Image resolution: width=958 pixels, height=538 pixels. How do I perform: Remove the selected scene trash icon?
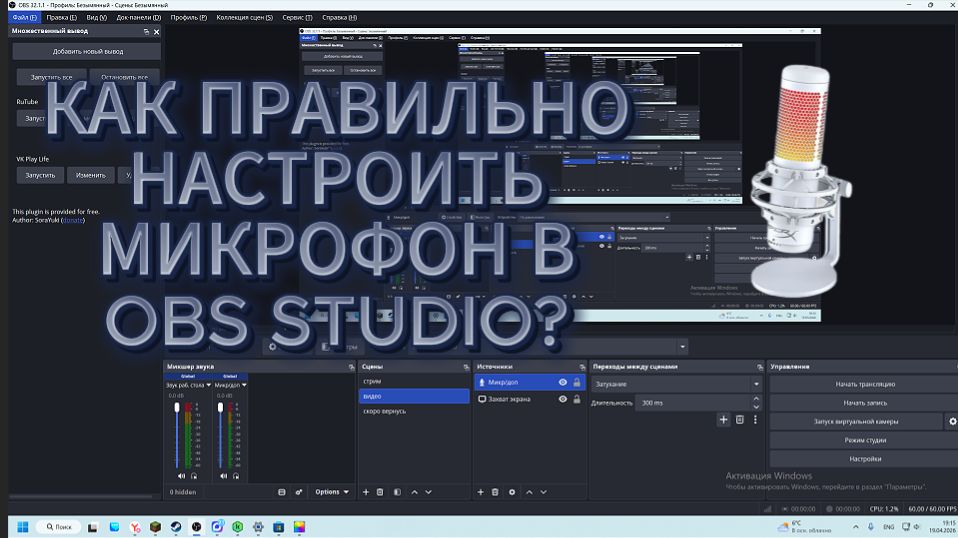(x=380, y=492)
